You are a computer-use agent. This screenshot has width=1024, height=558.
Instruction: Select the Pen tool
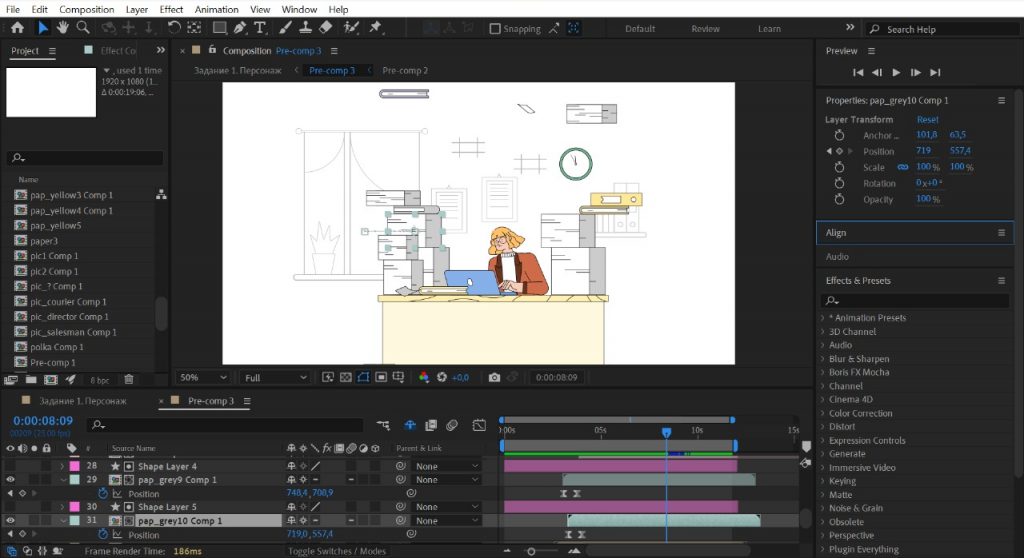coord(240,28)
